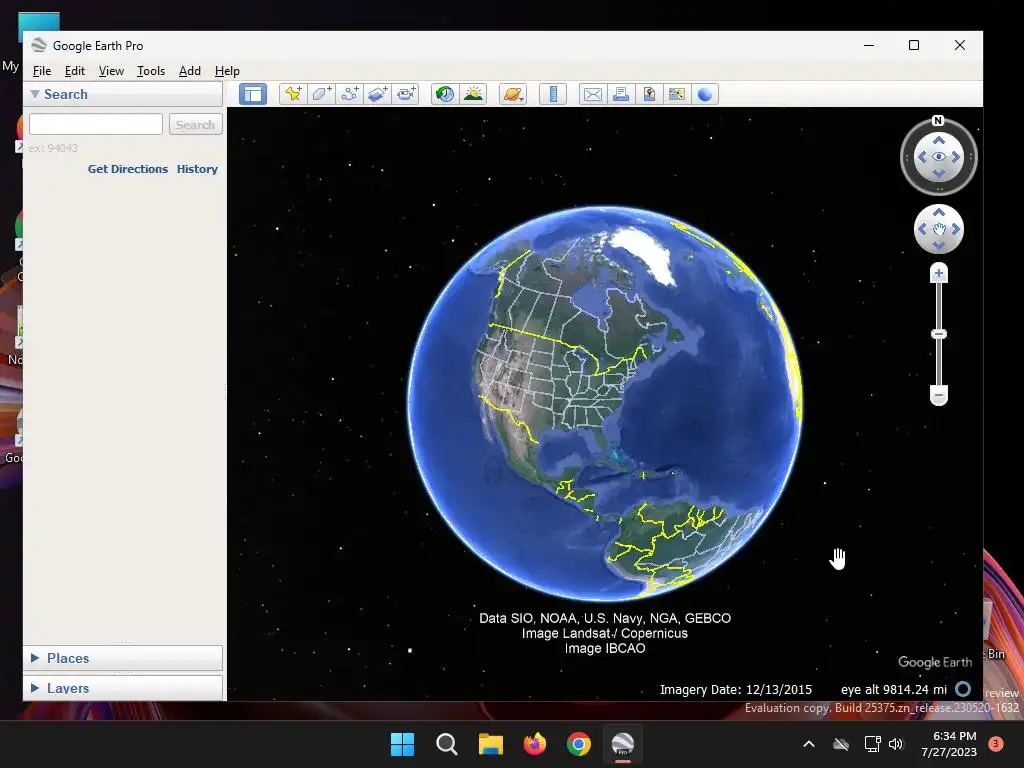Open the Tools menu
This screenshot has height=768, width=1024.
151,71
